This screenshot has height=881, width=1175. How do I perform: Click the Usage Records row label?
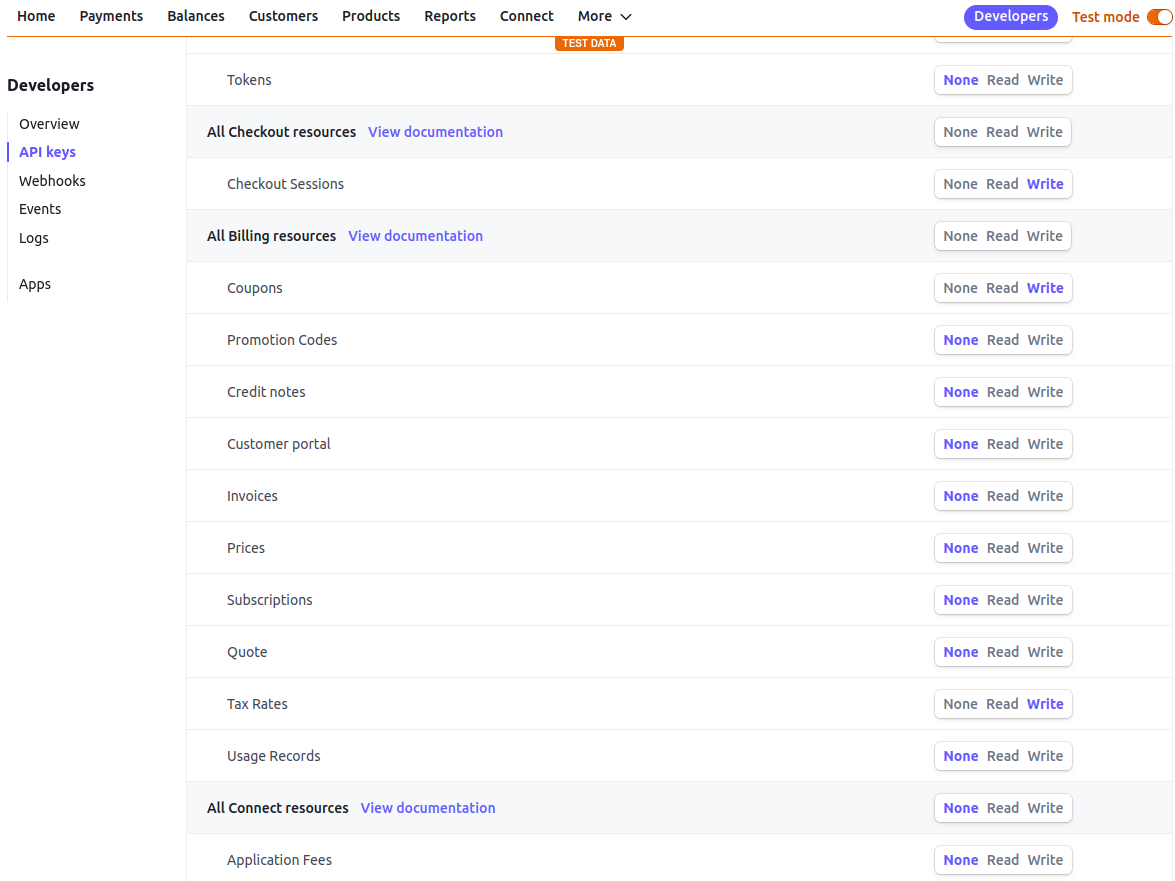[274, 756]
